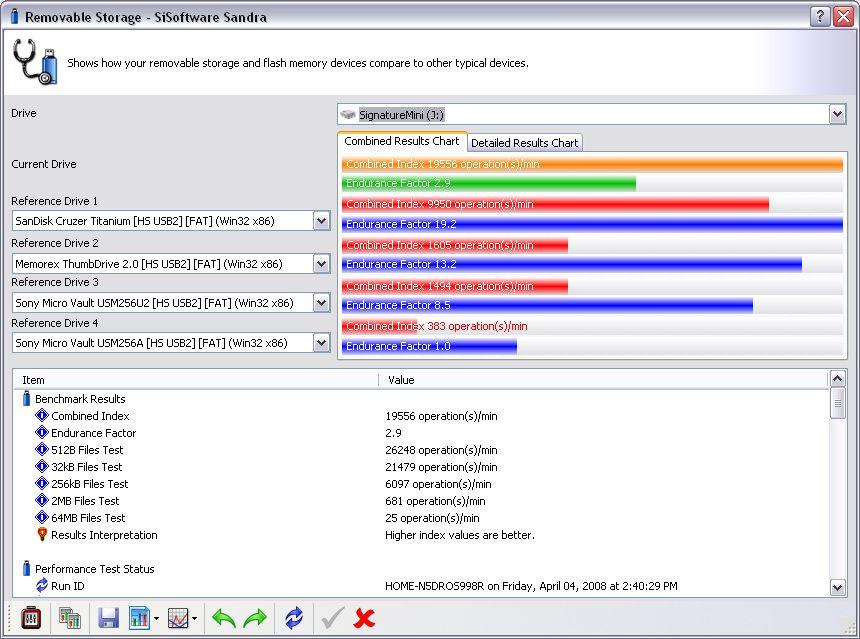Viewport: 860px width, 639px height.
Task: Expand the Reference Drive 4 dropdown
Action: point(321,343)
